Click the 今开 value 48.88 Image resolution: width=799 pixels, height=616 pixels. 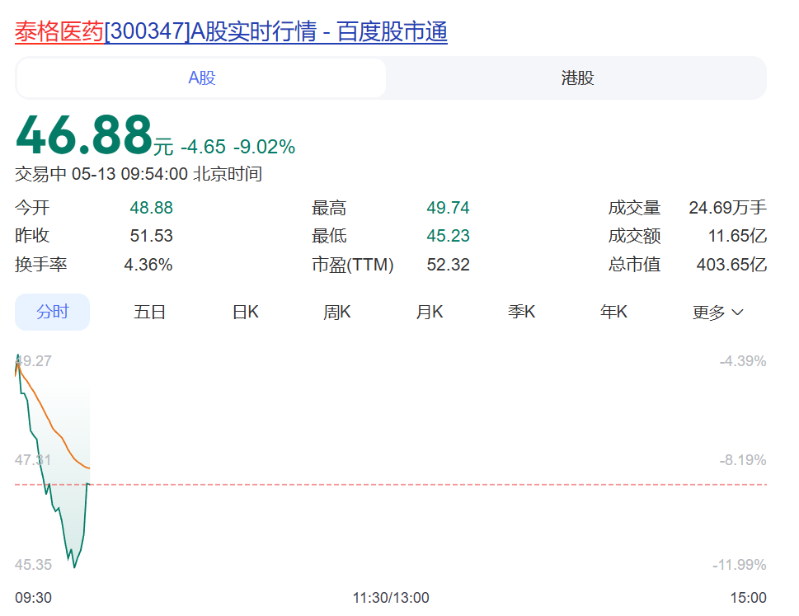[x=151, y=208]
